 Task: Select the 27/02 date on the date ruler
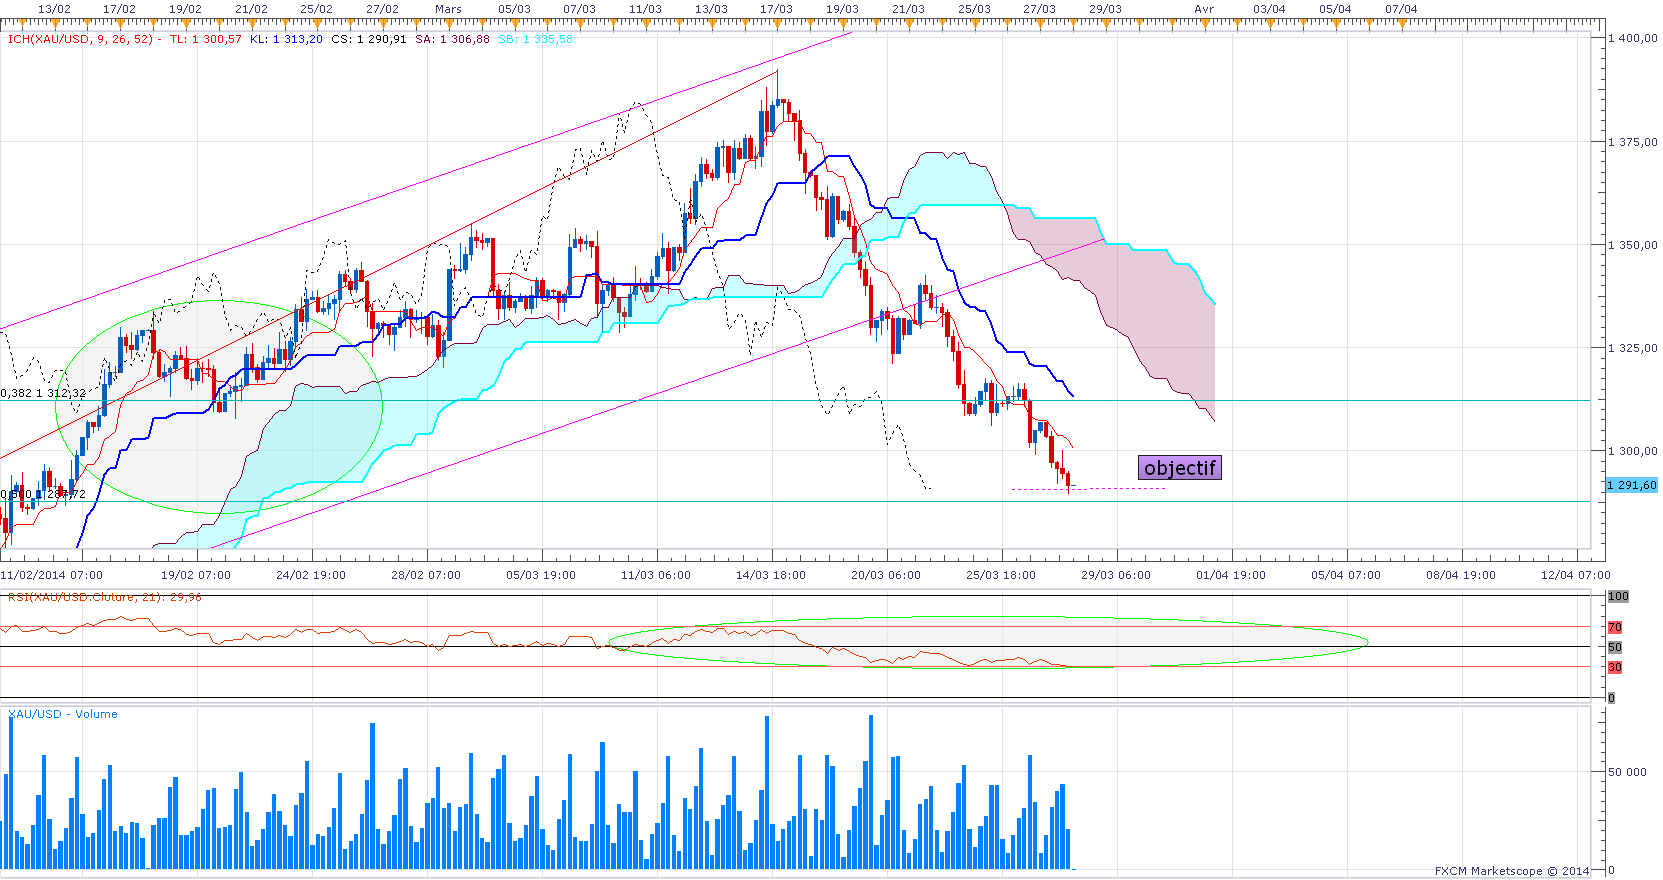pyautogui.click(x=382, y=9)
